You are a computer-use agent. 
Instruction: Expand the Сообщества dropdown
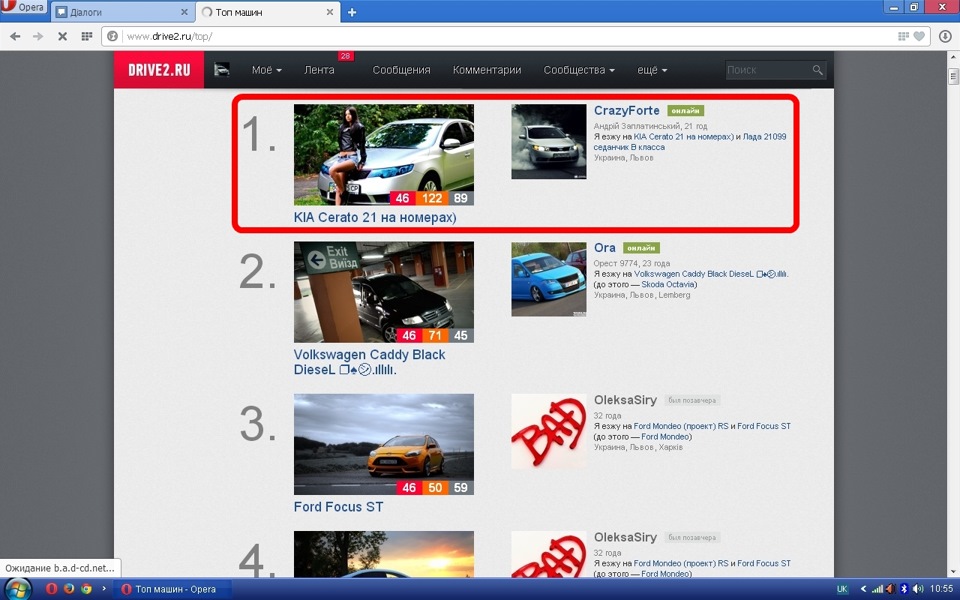579,70
